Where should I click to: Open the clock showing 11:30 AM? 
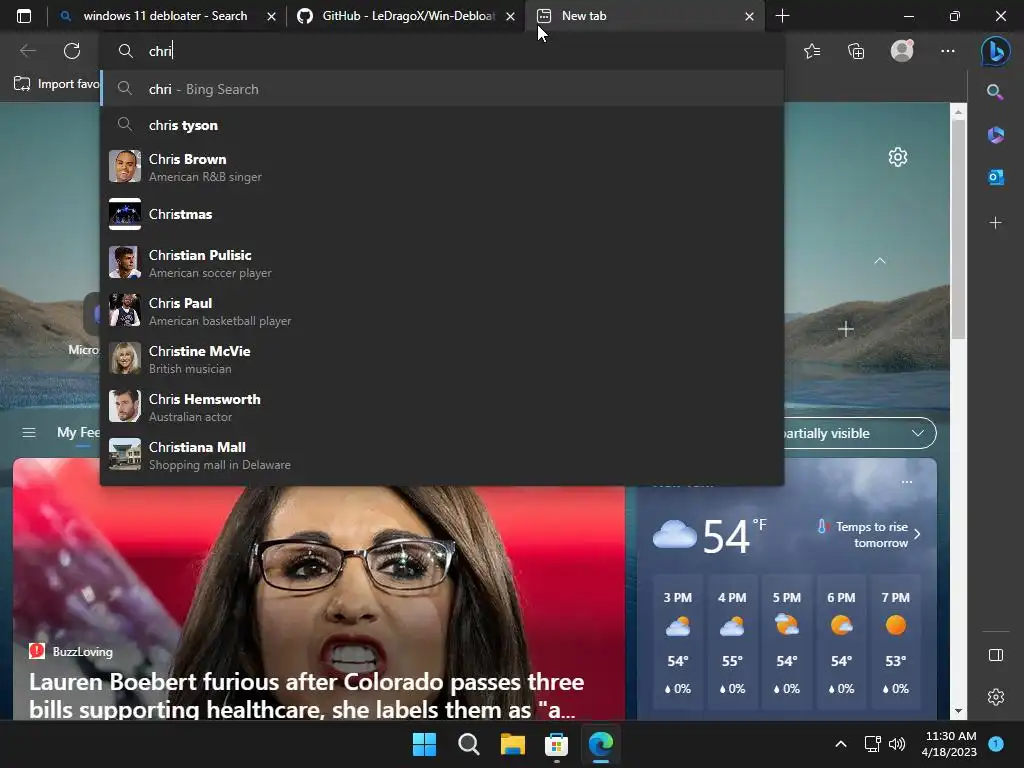(949, 744)
